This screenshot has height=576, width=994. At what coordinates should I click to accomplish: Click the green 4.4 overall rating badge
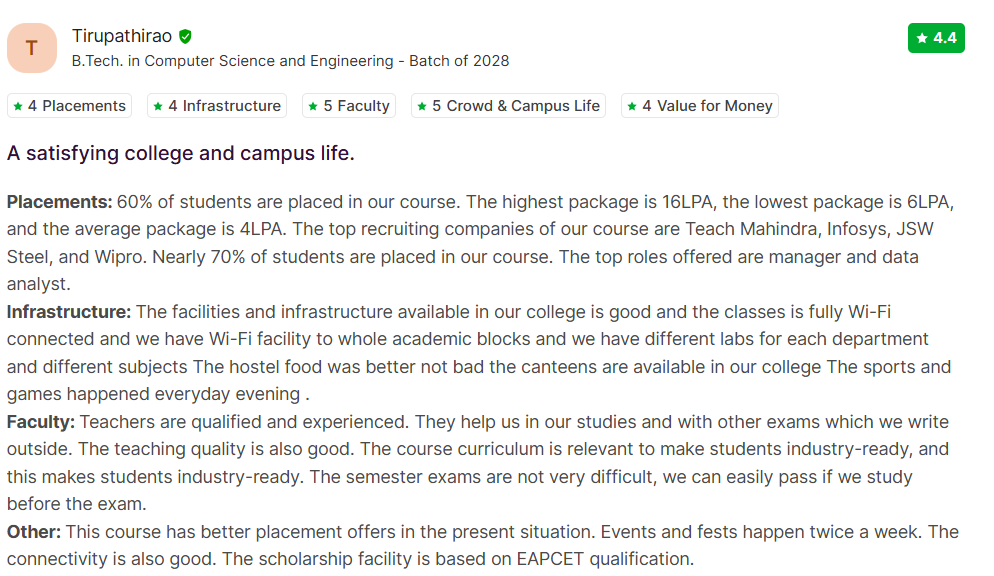point(936,38)
